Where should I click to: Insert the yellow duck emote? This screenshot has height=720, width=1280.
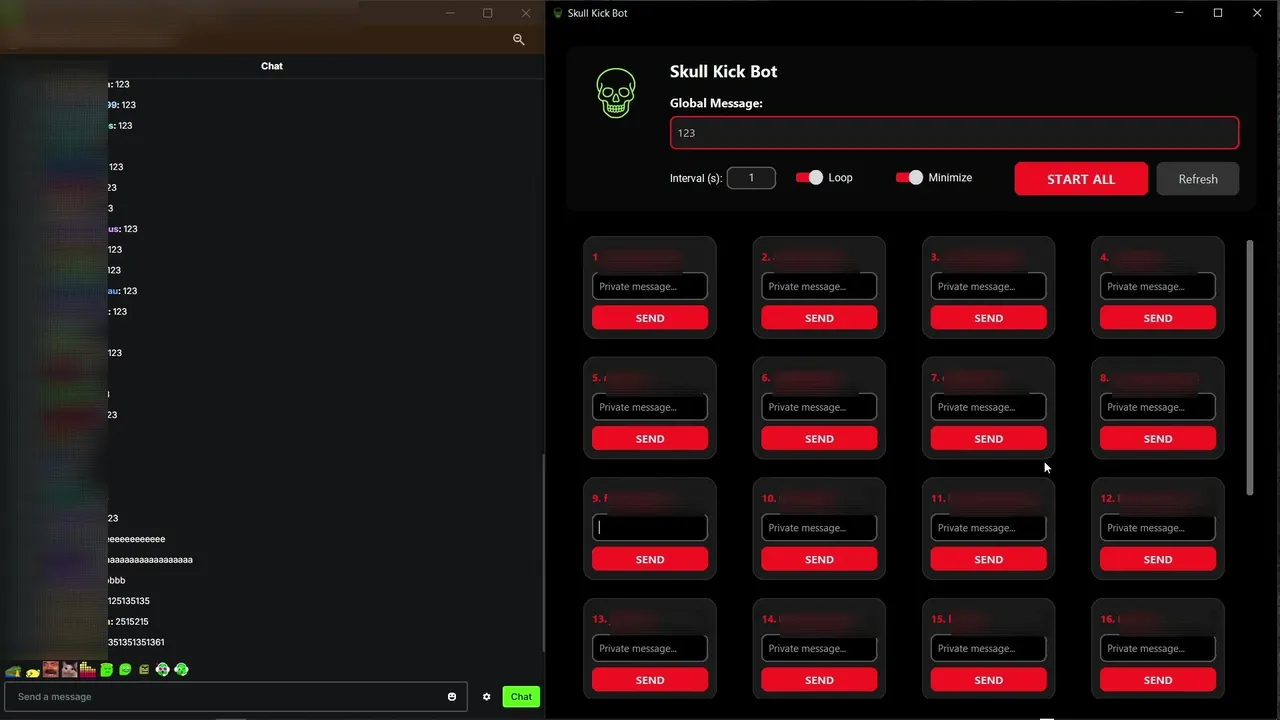[x=33, y=673]
